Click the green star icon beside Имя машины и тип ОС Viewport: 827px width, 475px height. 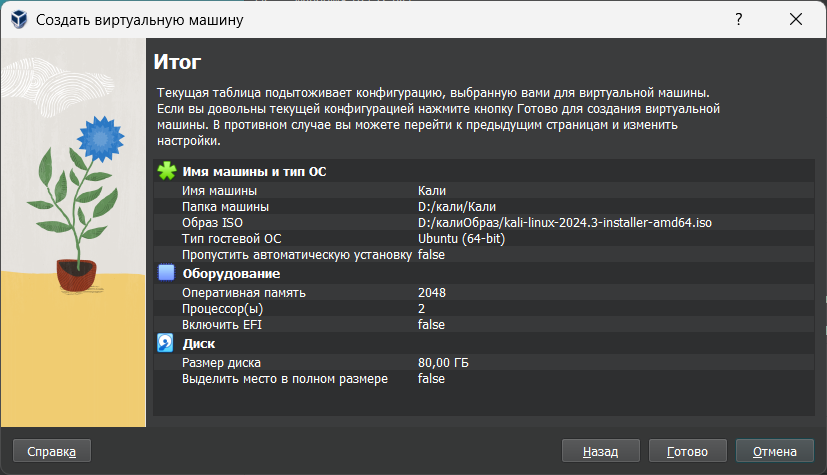coord(167,171)
